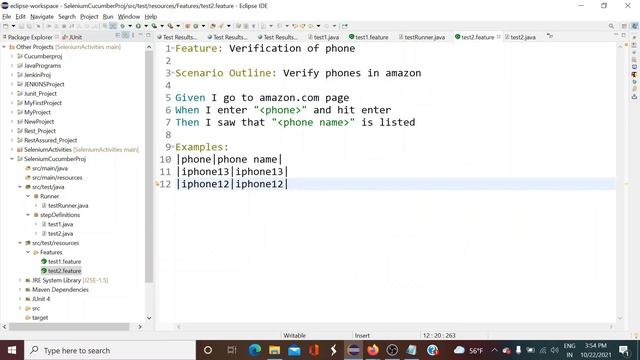This screenshot has width=640, height=360.
Task: Click the Writable status bar field
Action: click(294, 336)
